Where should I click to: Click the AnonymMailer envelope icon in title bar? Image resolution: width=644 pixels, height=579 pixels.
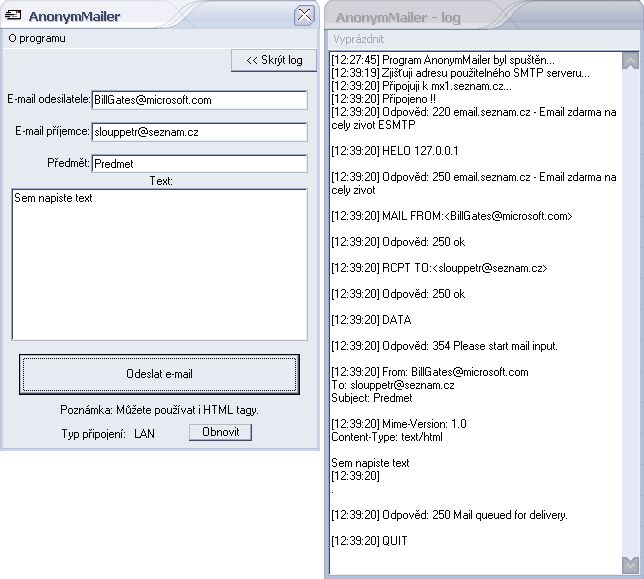coord(13,15)
